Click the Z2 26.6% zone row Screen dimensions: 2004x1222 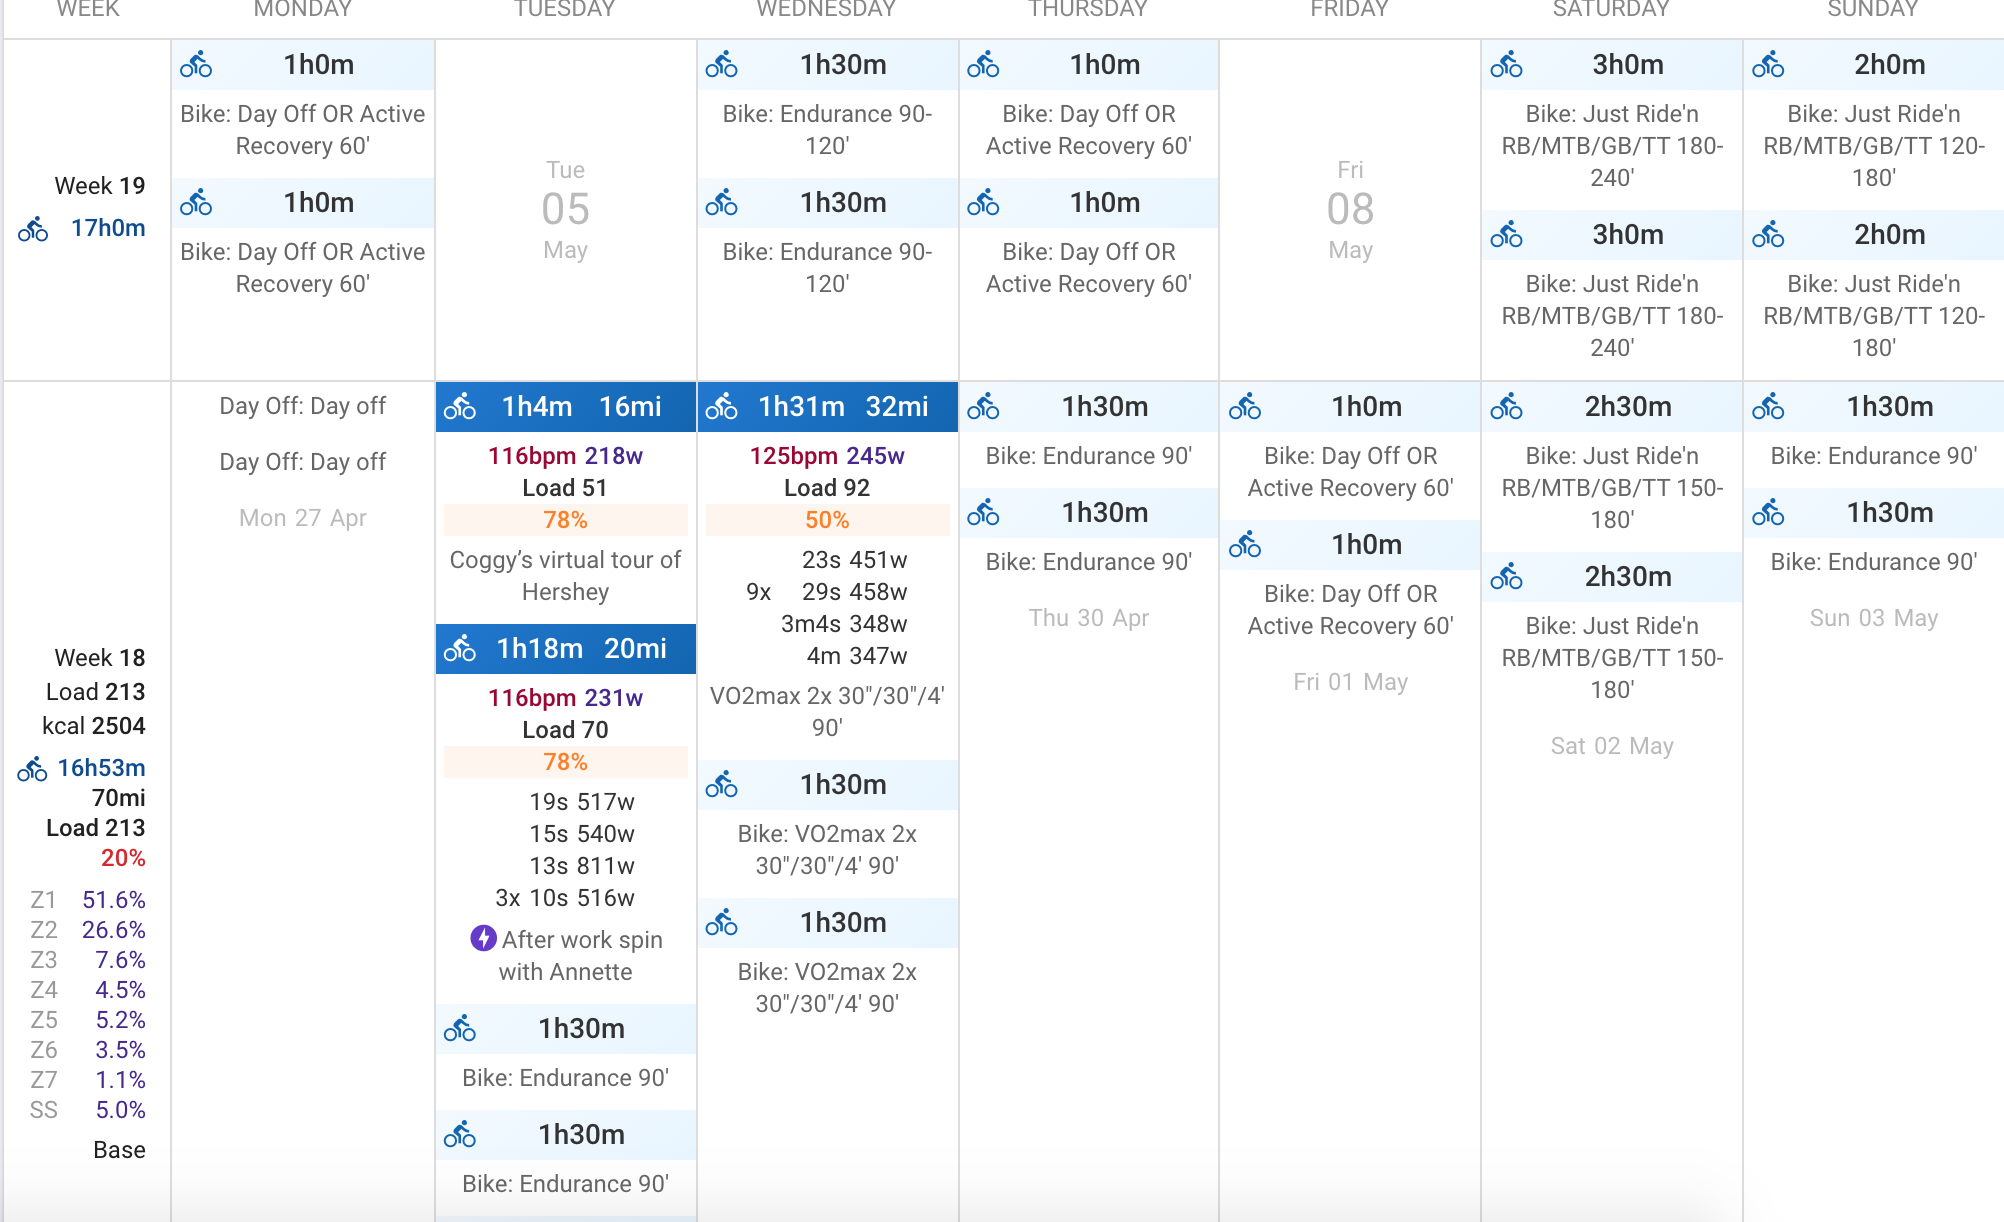pos(88,930)
